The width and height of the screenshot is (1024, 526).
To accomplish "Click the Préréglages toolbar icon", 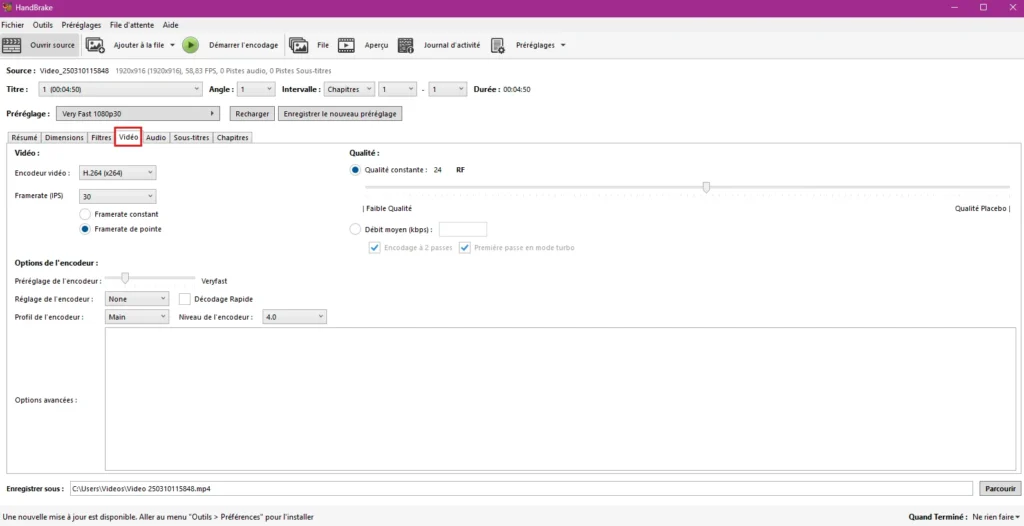I will pos(498,45).
